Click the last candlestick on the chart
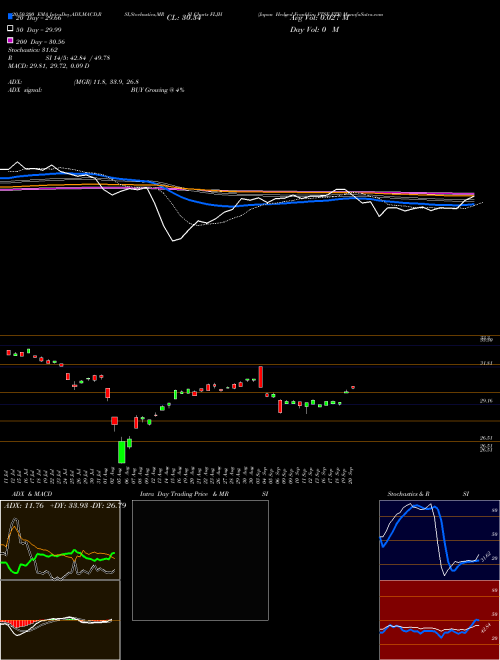The image size is (500, 660). point(353,387)
